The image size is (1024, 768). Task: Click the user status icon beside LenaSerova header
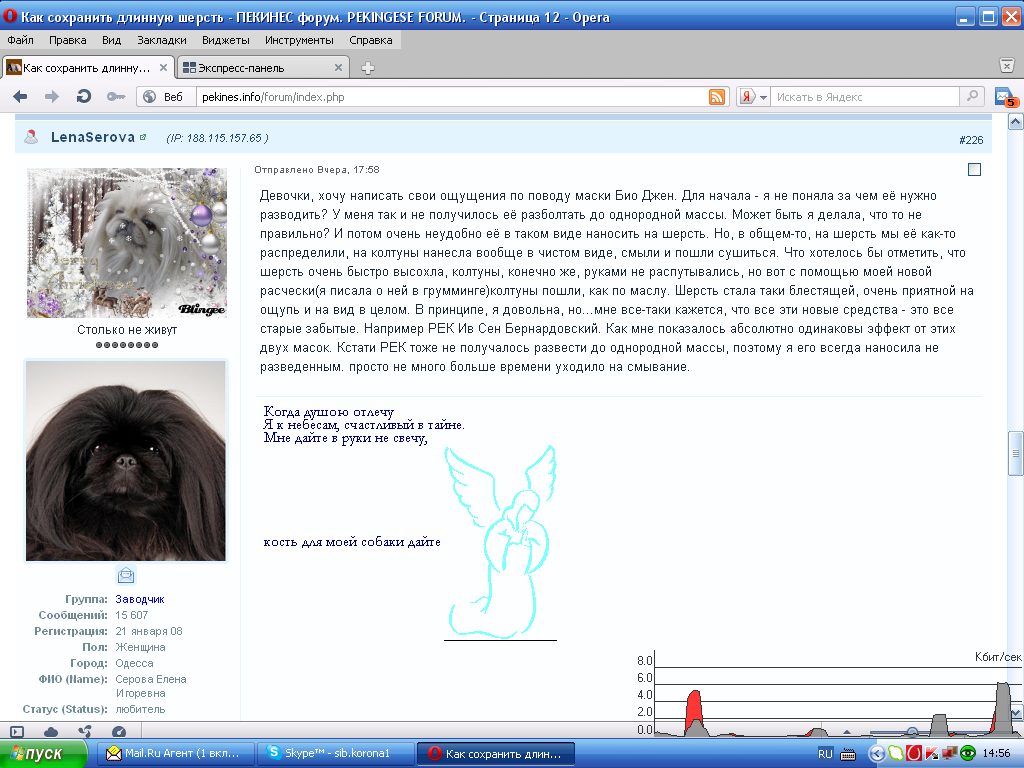coord(31,137)
